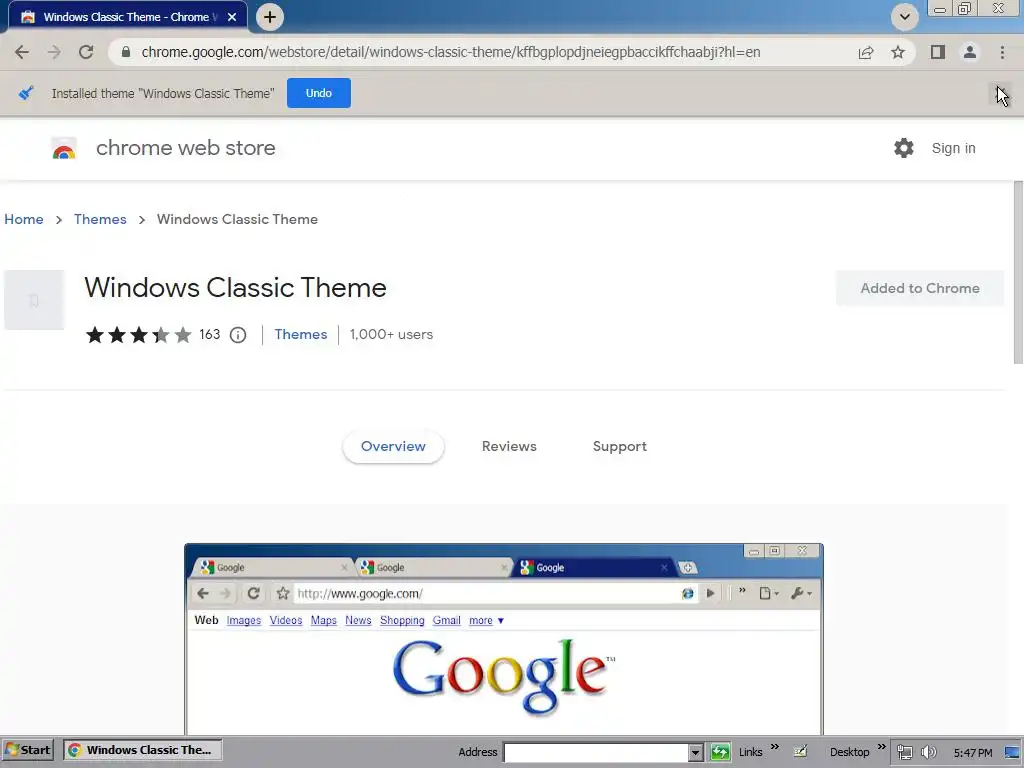Select the Overview tab
The width and height of the screenshot is (1024, 768).
point(393,447)
